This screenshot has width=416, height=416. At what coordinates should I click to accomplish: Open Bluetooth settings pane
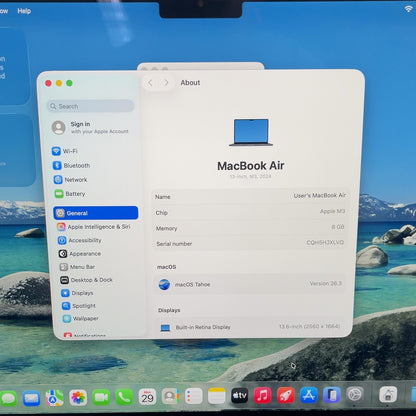click(x=71, y=165)
